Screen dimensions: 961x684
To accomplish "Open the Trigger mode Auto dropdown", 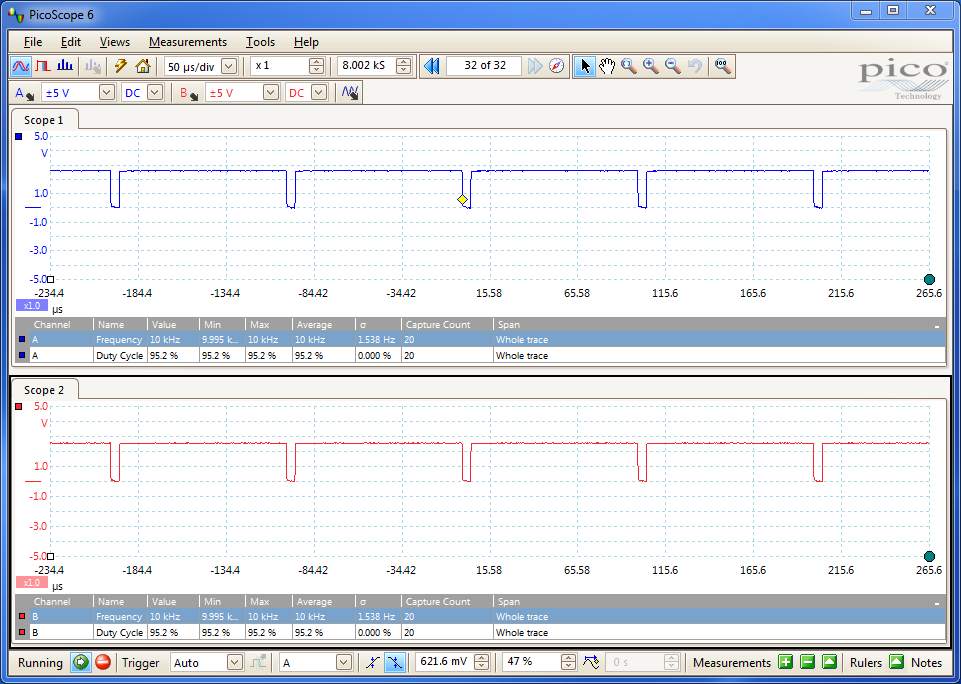I will (235, 662).
